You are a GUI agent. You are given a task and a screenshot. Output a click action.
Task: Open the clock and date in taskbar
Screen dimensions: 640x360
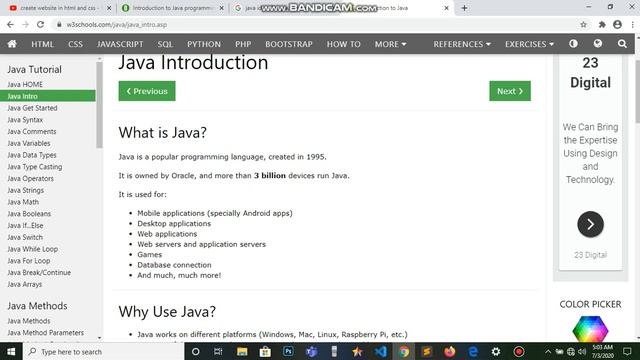pos(602,351)
